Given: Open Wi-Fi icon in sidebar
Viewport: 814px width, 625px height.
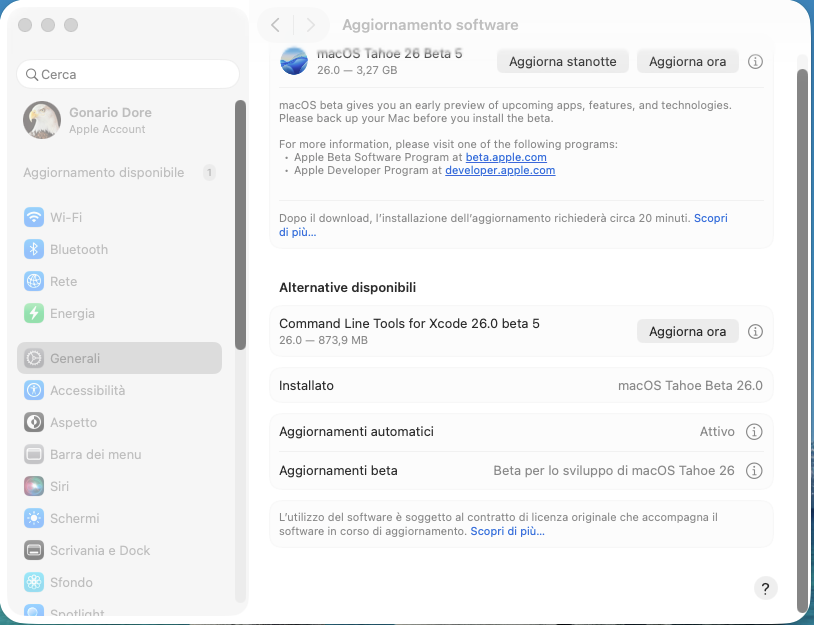Looking at the screenshot, I should 34,217.
